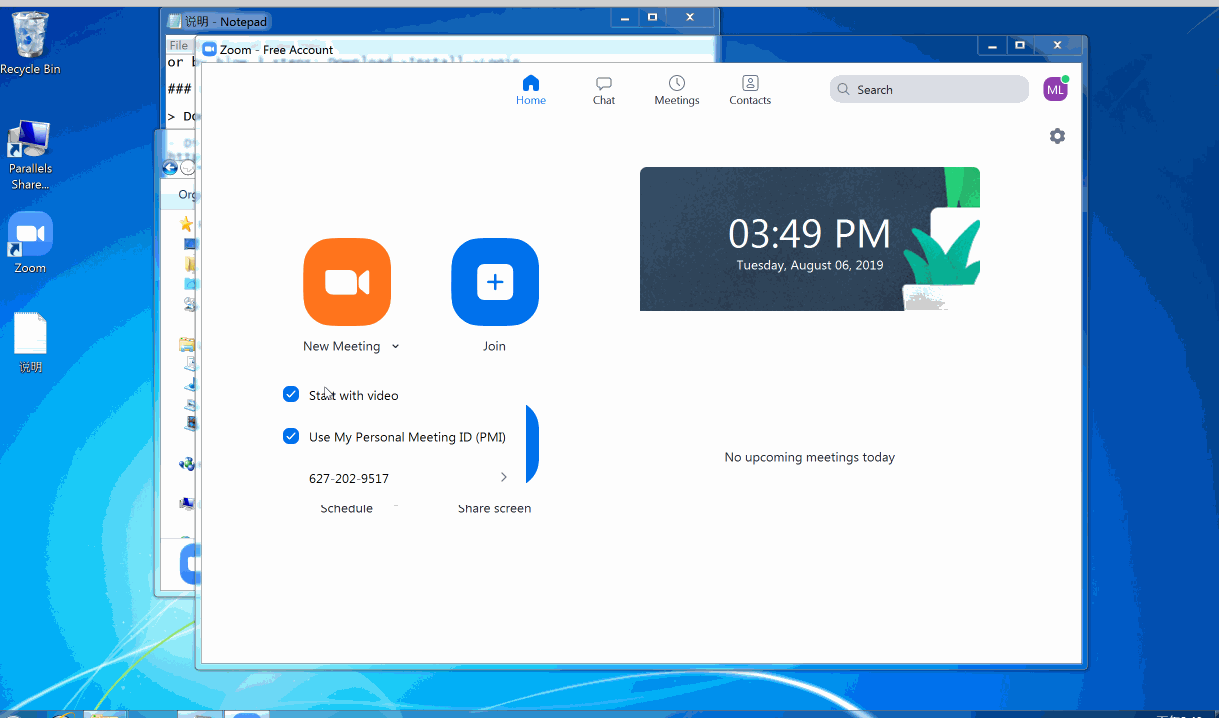Click the Schedule button label

point(346,509)
